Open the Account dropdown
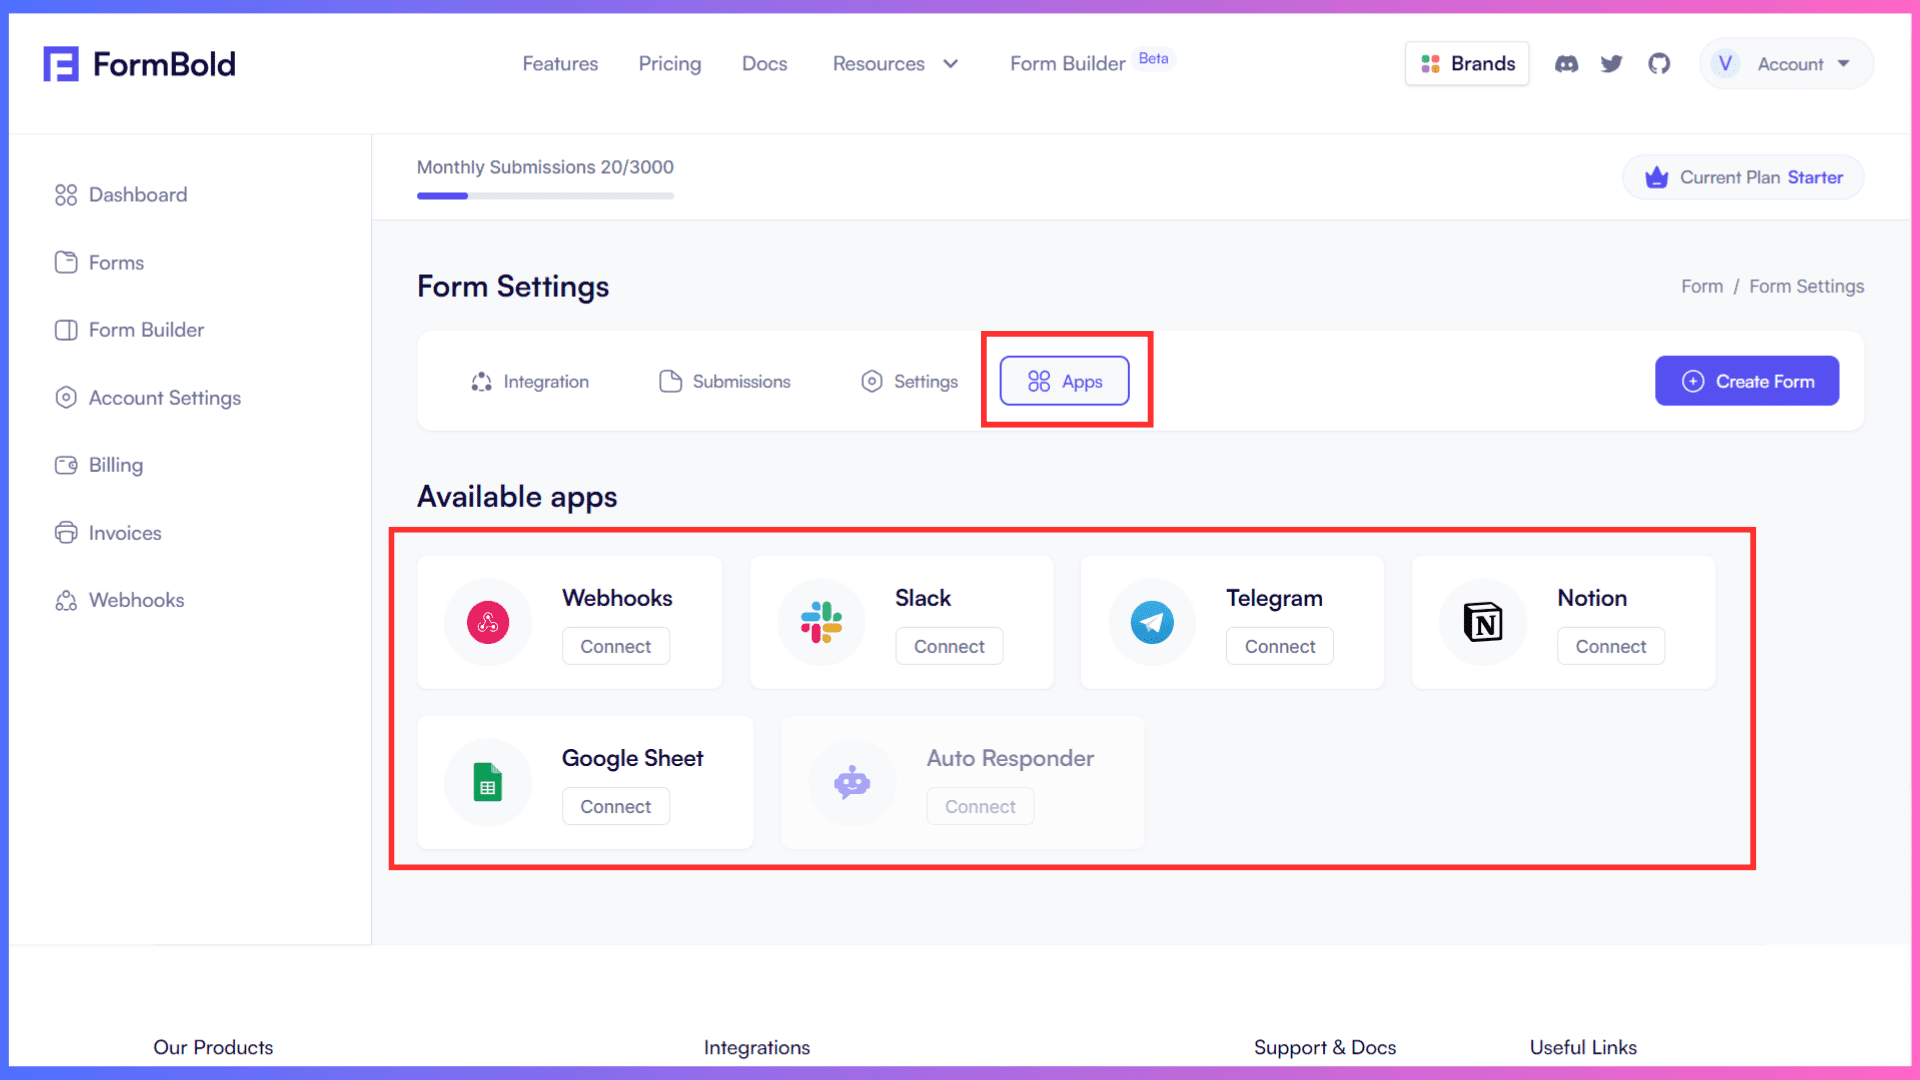Image resolution: width=1920 pixels, height=1080 pixels. pos(1786,64)
